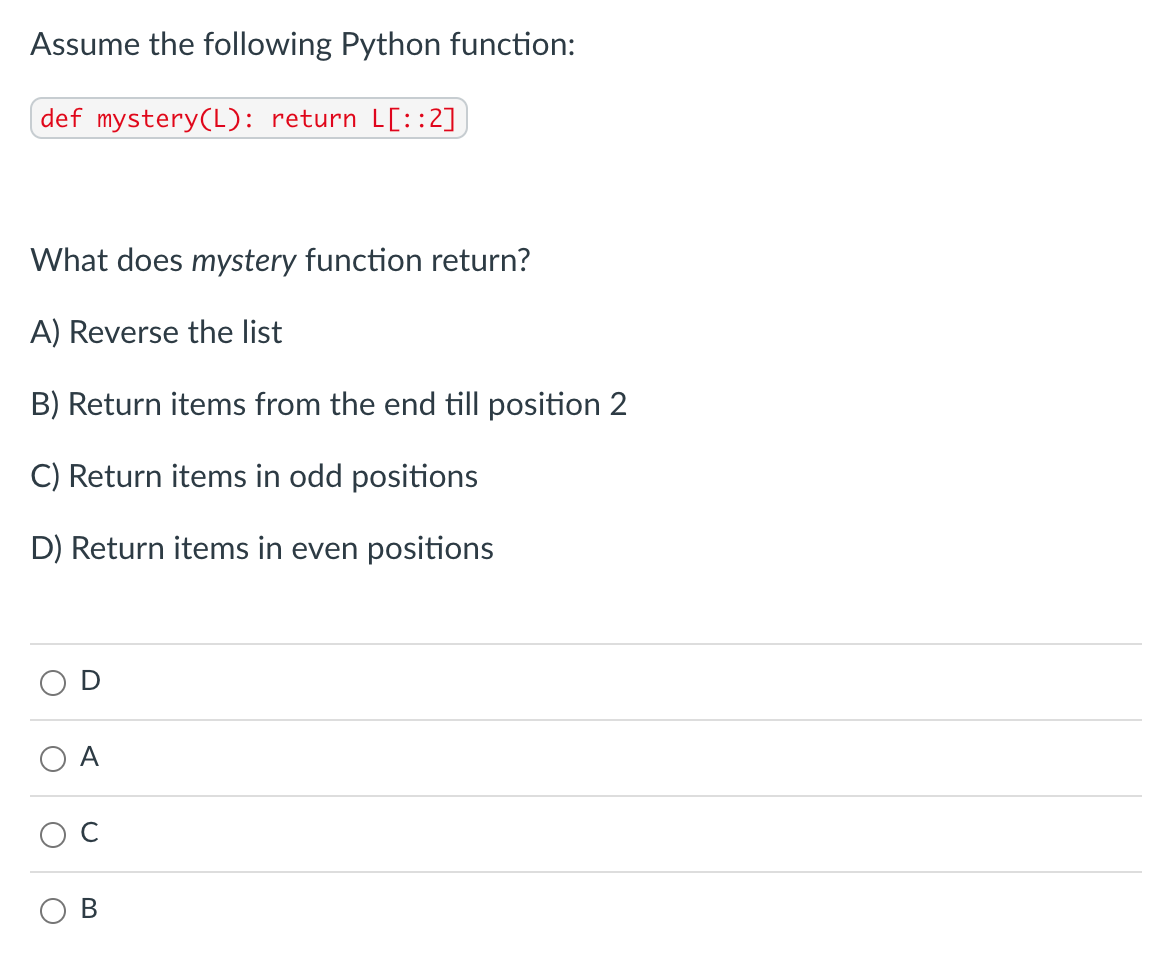Click option text 'Return items in odd positions'
Image resolution: width=1154 pixels, height=974 pixels.
click(273, 476)
